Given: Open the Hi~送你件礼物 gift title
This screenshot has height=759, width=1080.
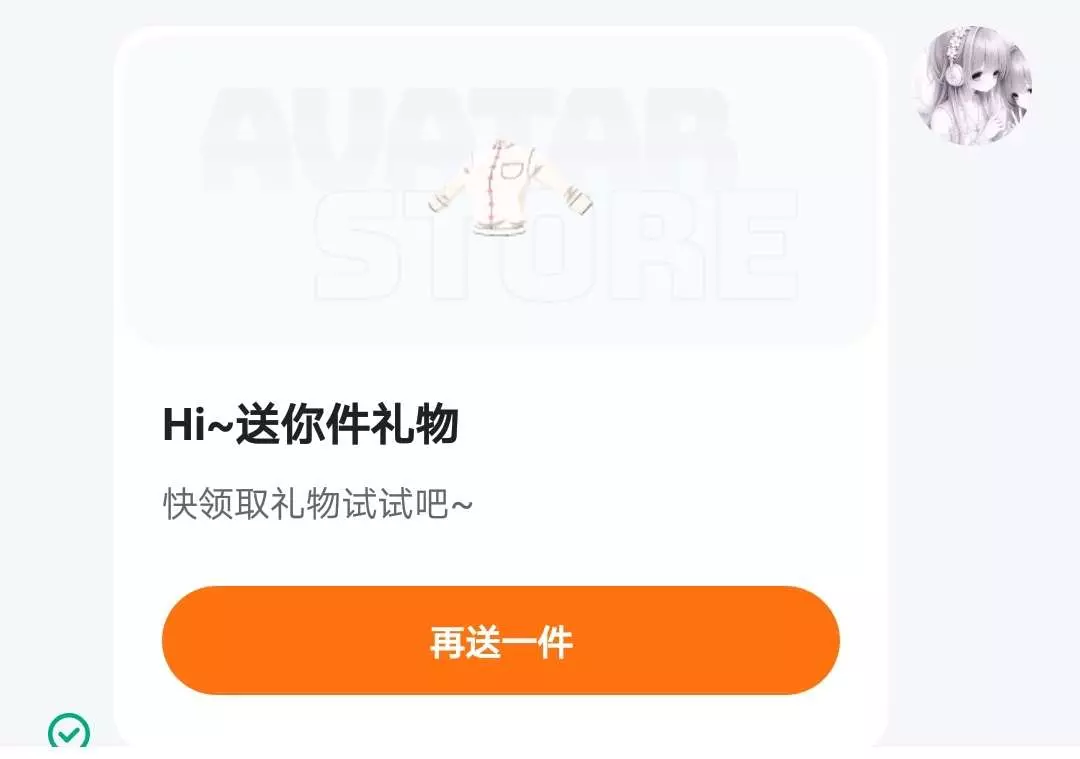Looking at the screenshot, I should coord(311,424).
